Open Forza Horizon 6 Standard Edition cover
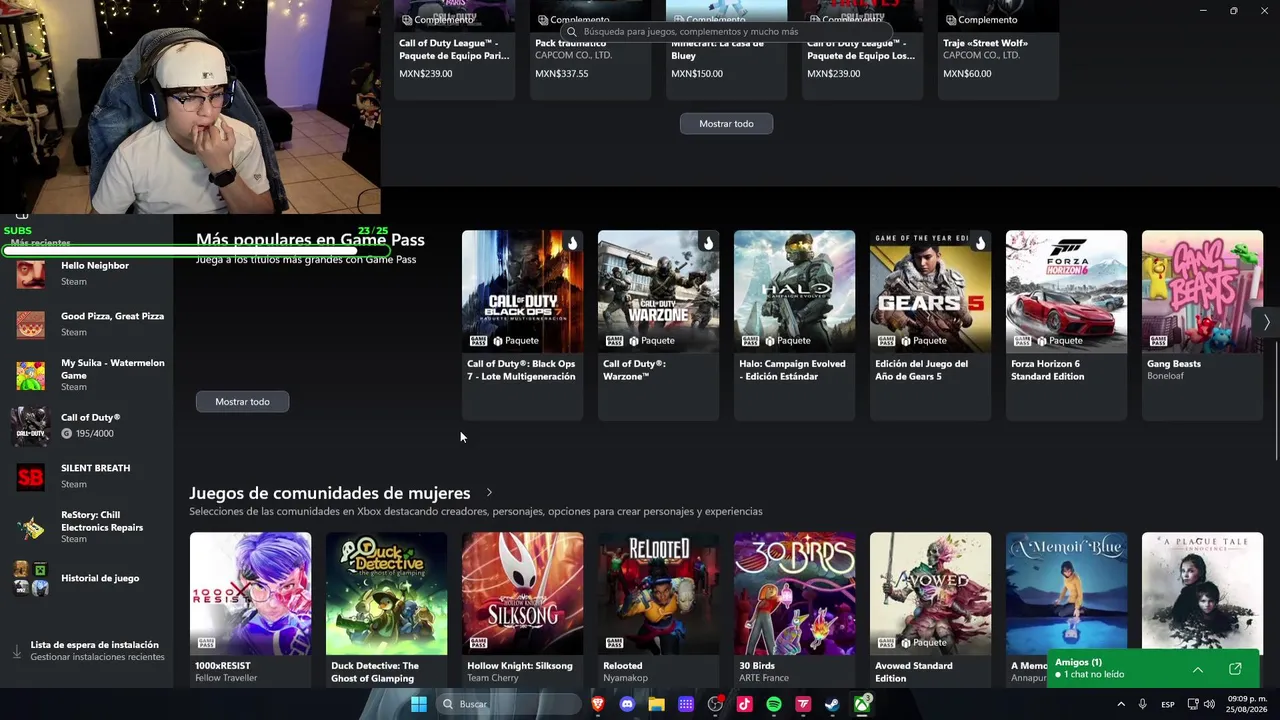1280x720 pixels. coord(1066,291)
